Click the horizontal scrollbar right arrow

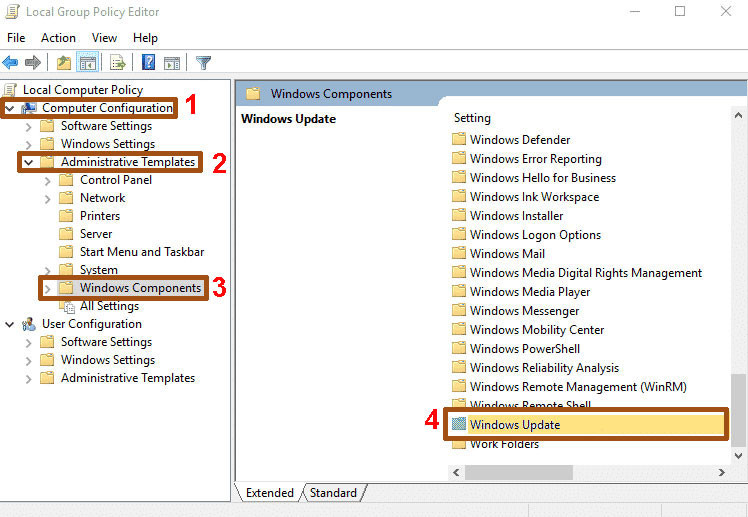[722, 472]
